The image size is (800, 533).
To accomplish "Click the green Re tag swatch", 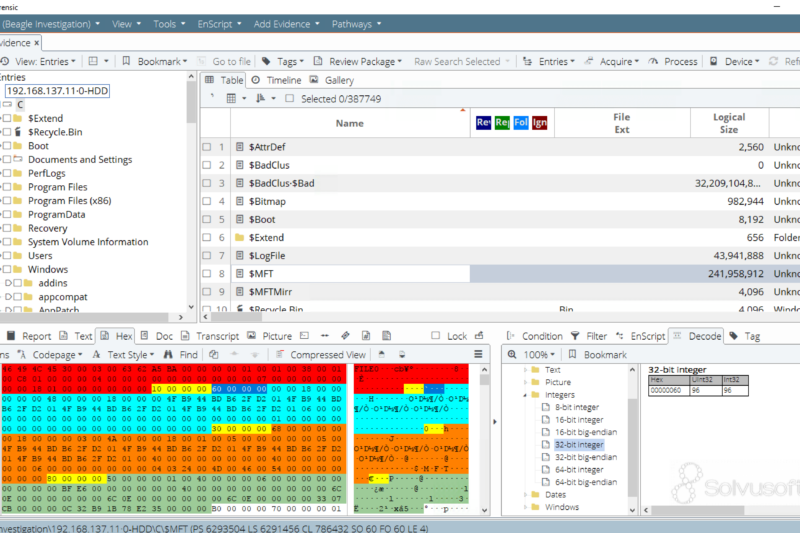I will click(502, 122).
